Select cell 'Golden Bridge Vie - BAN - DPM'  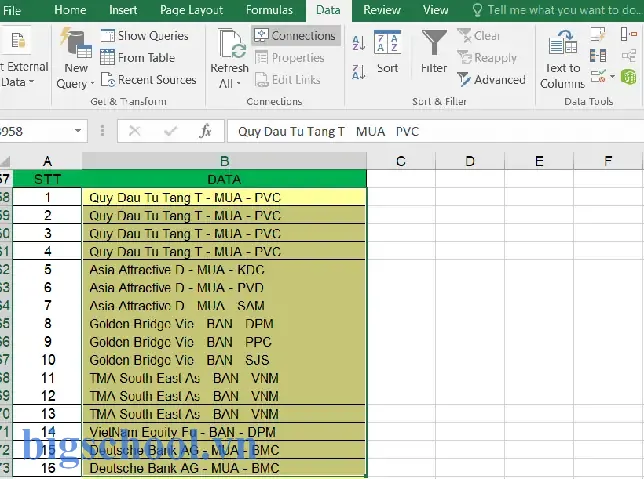224,324
